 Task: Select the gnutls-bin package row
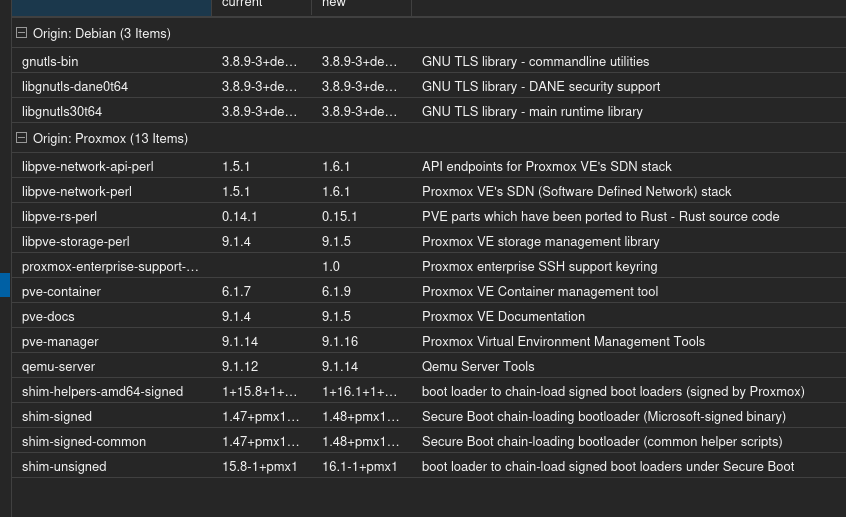point(429,62)
